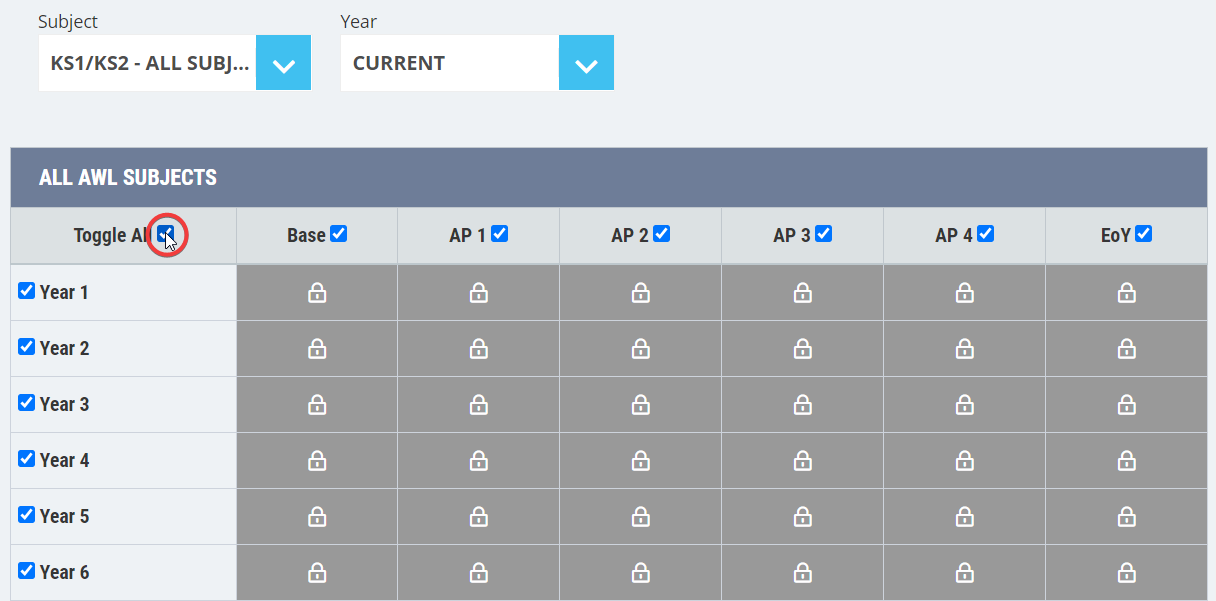Click the CURRENT year field
1216x601 pixels.
coord(450,63)
